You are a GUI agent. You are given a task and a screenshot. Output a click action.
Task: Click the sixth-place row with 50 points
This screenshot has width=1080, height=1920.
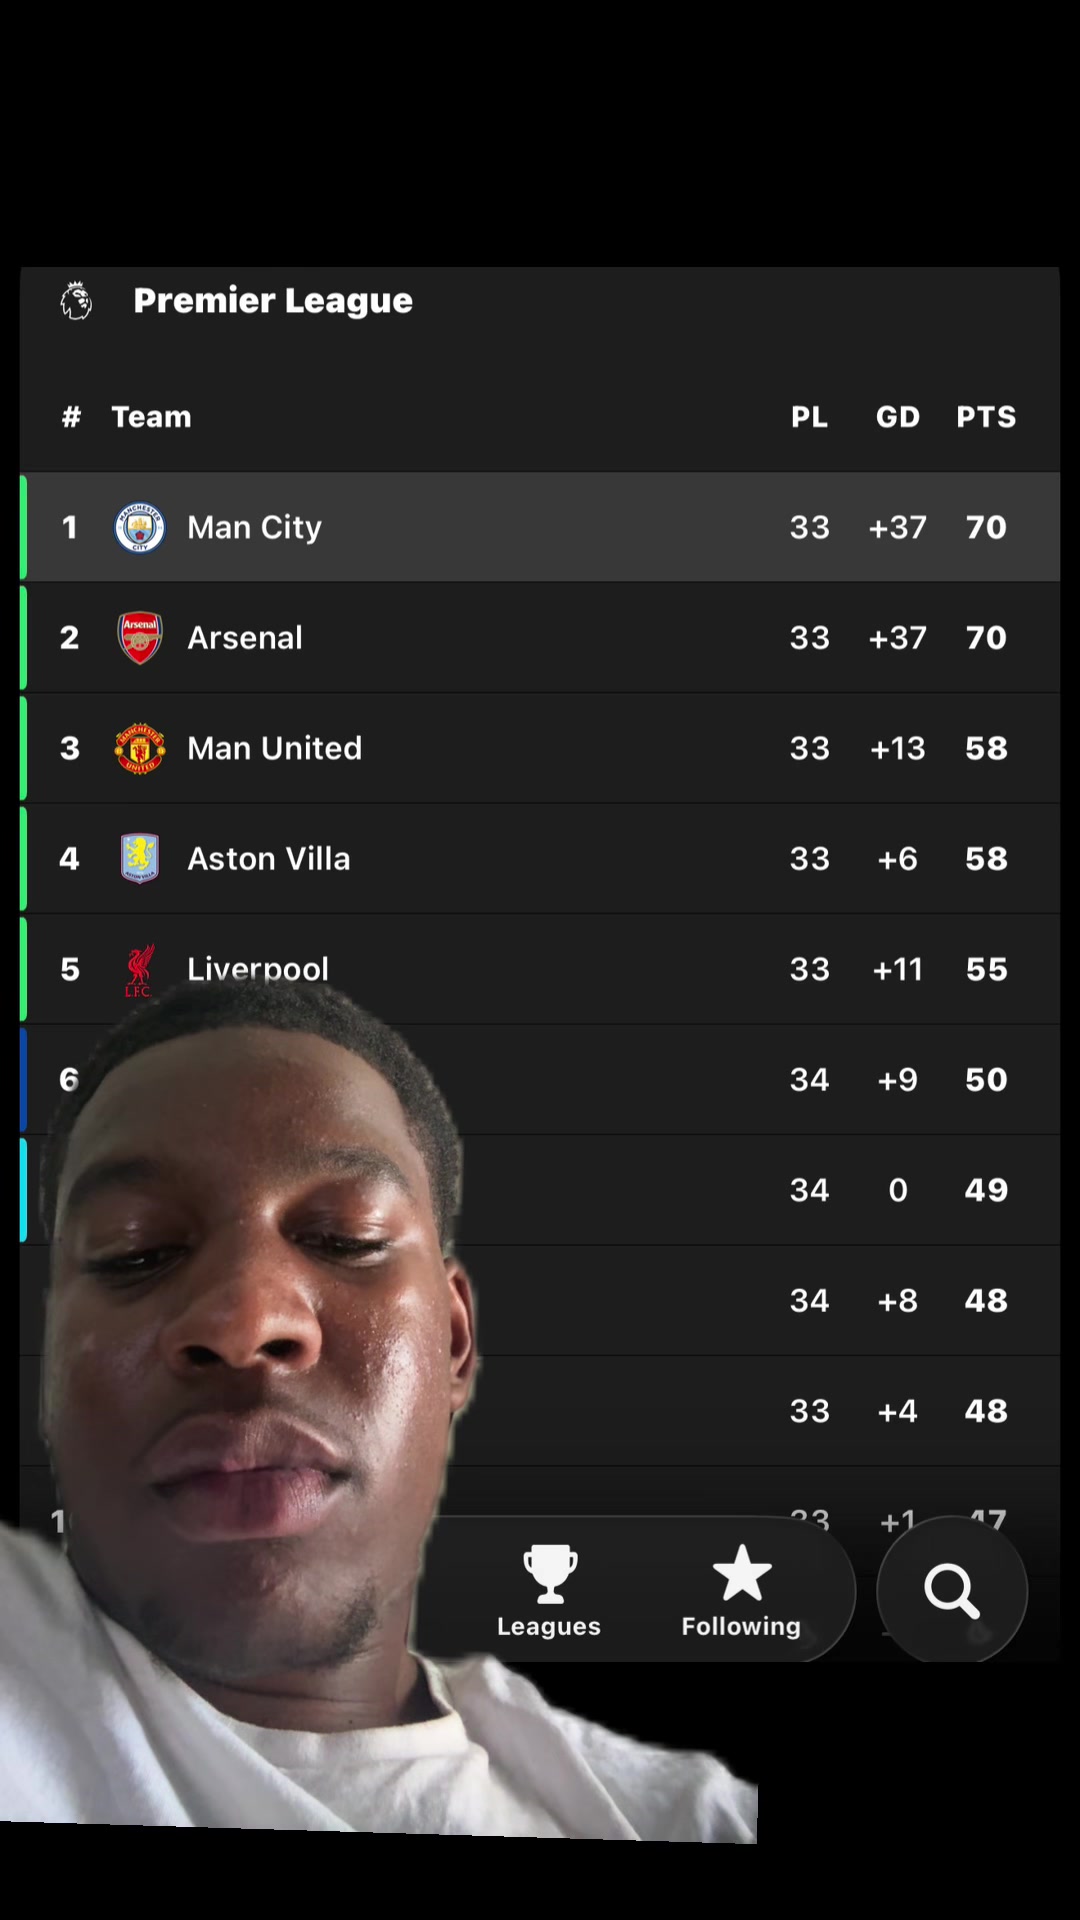click(540, 1080)
